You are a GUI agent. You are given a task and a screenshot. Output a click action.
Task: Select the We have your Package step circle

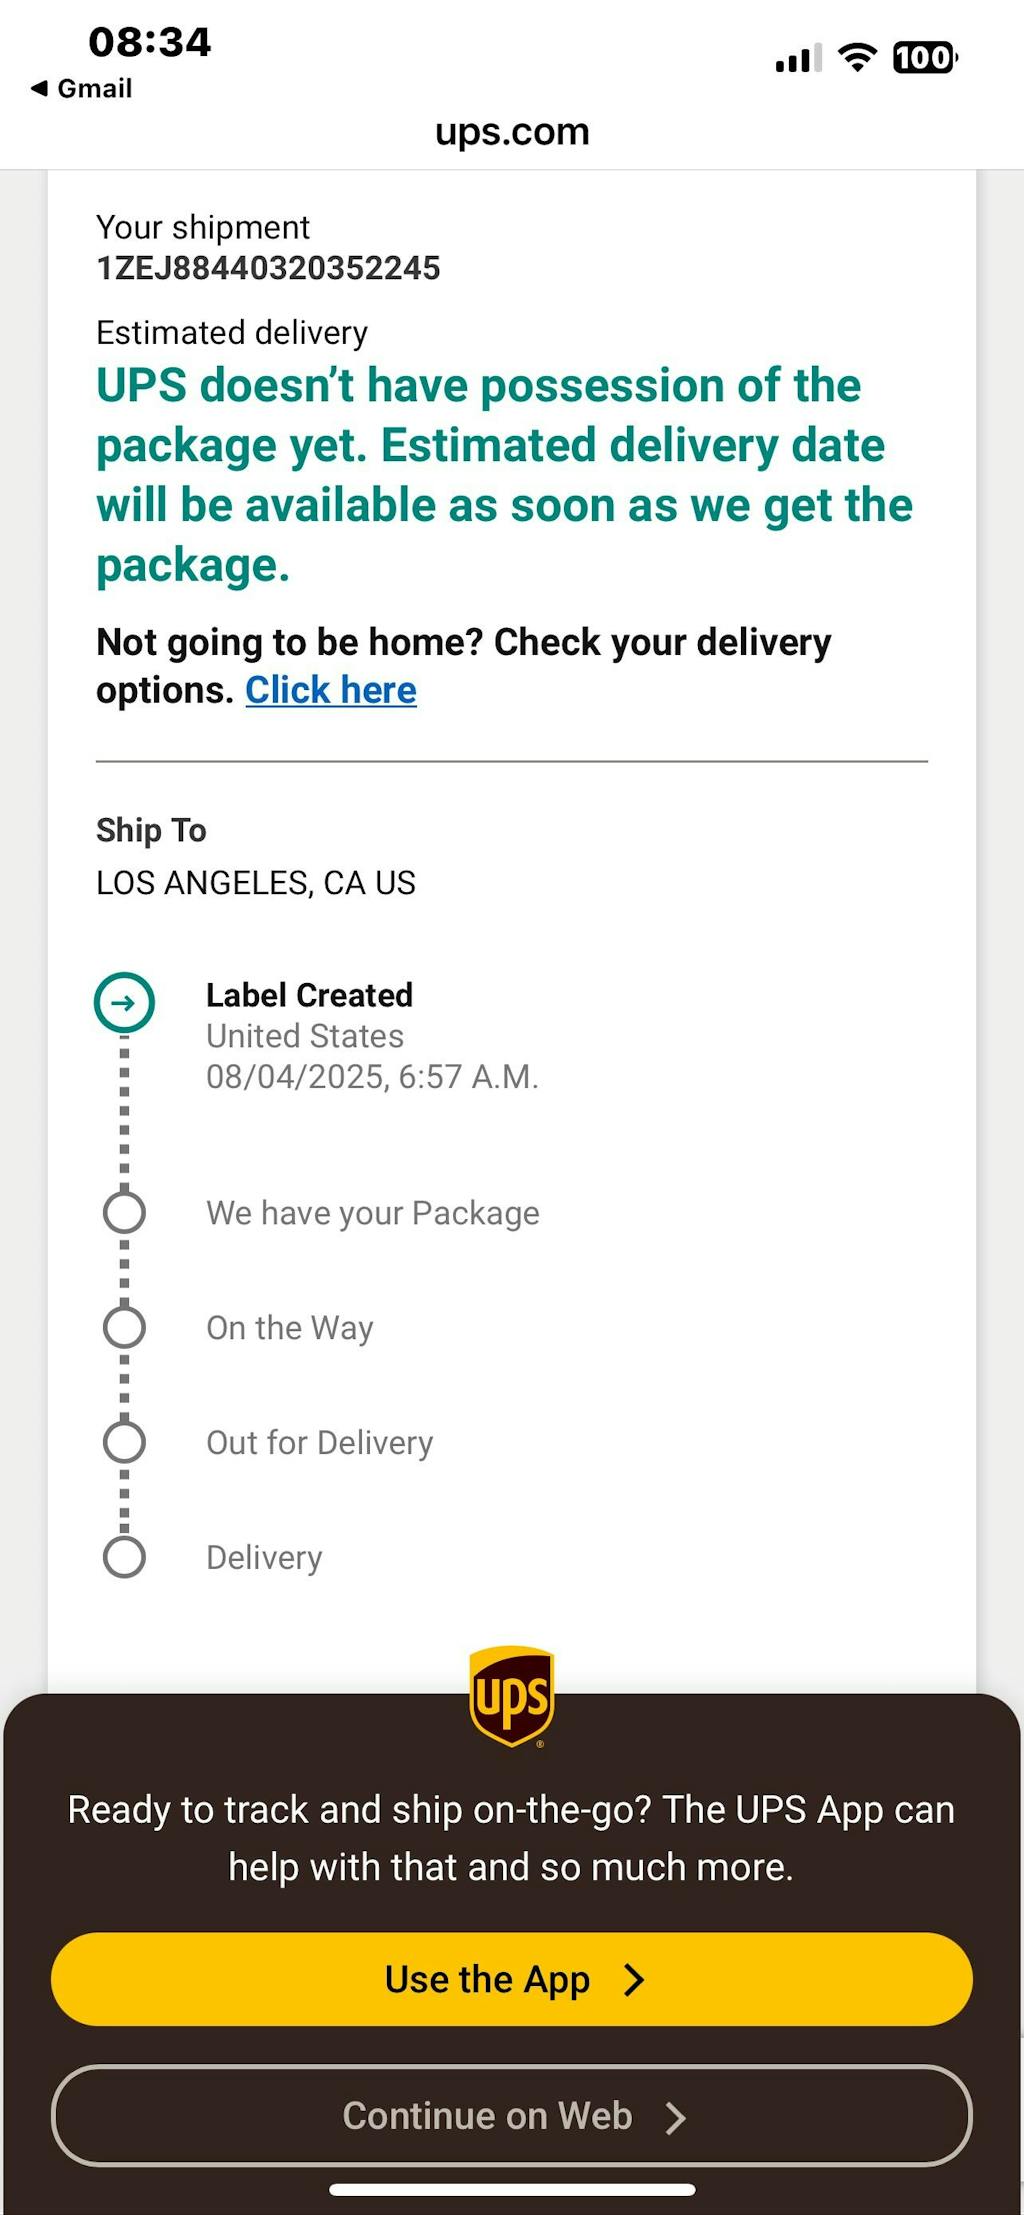tap(124, 1212)
